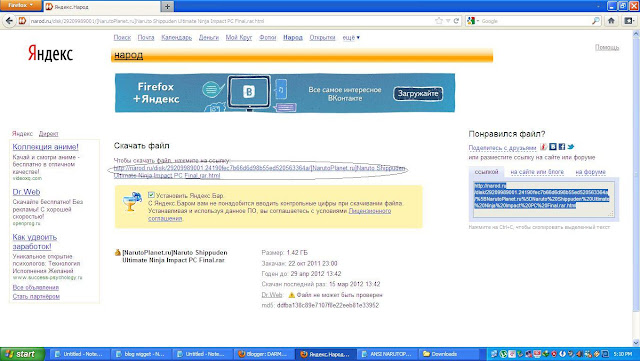Click the file archive icon

(x=118, y=252)
